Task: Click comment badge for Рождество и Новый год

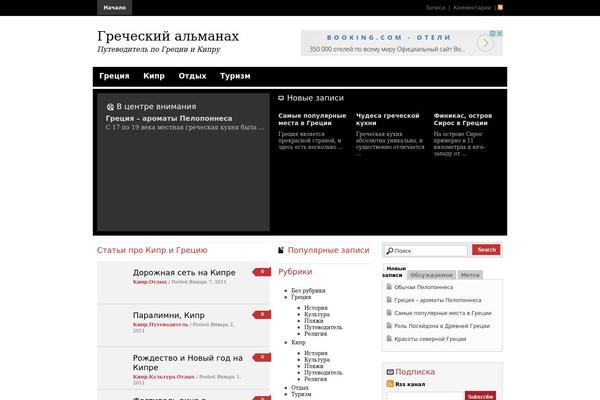Action: (262, 357)
